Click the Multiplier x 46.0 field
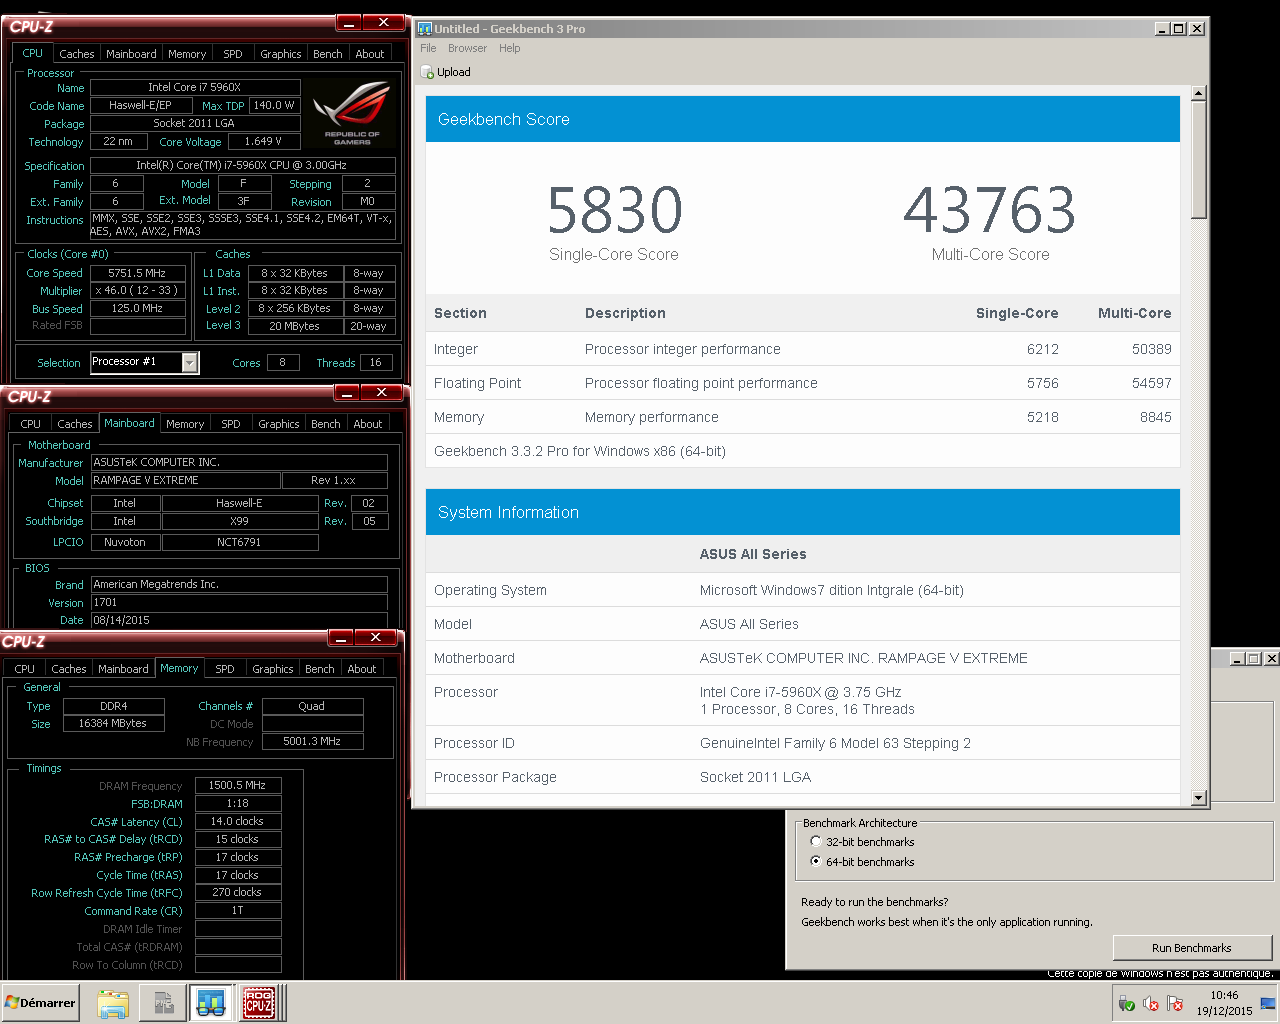 (x=138, y=291)
